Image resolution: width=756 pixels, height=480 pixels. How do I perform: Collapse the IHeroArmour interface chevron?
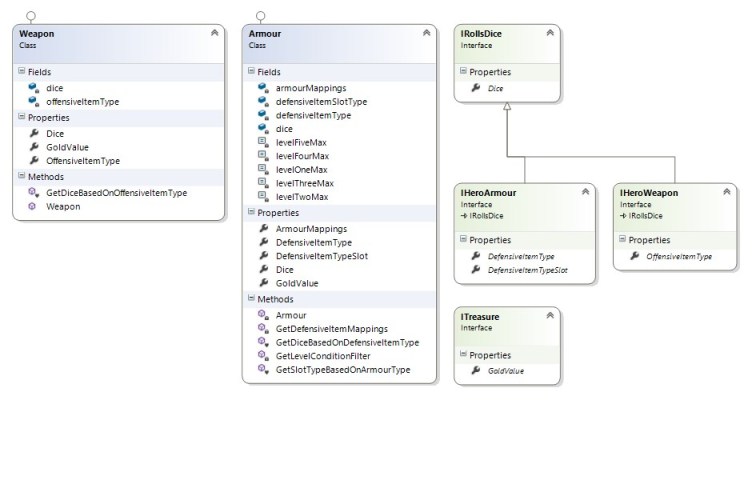(586, 191)
